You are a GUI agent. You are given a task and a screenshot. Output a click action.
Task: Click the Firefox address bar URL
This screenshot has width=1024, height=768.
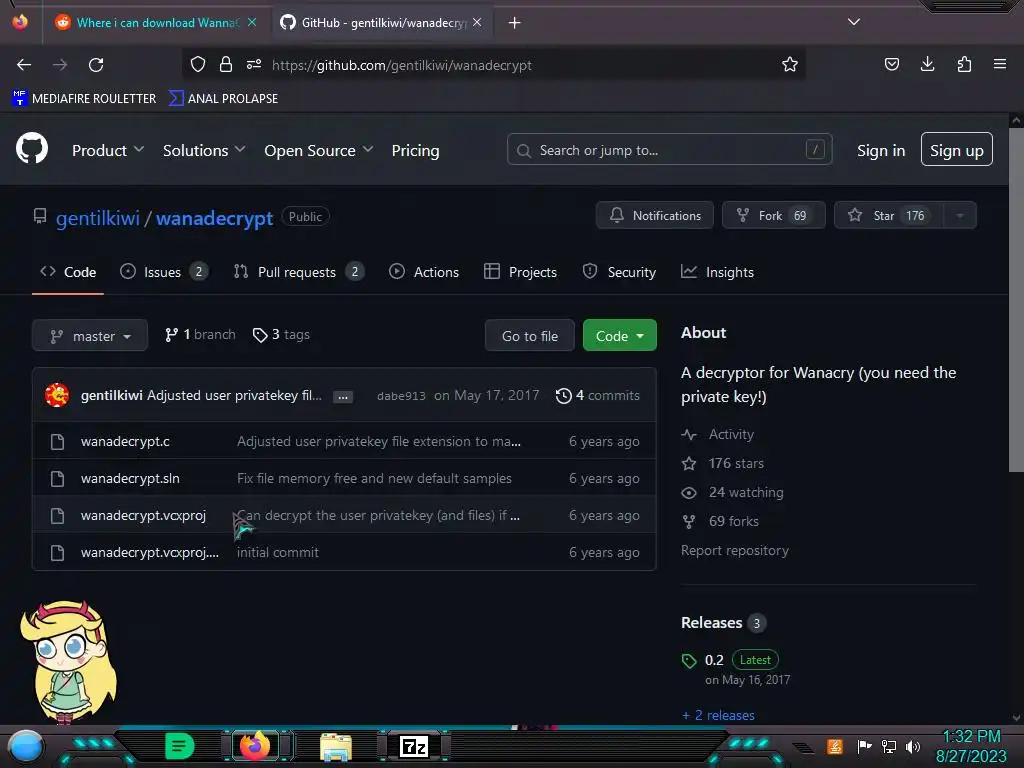coord(402,65)
